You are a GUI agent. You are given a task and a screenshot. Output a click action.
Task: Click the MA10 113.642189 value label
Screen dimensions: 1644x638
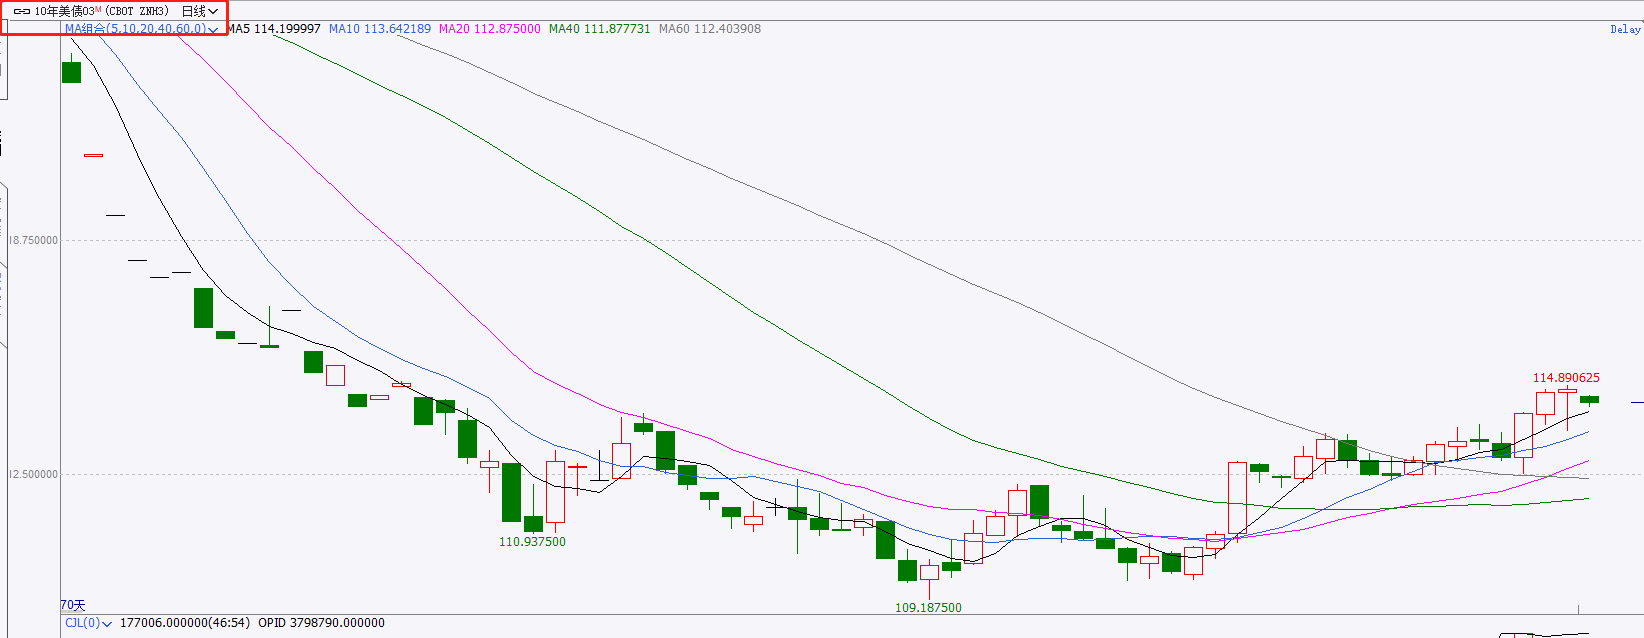click(x=380, y=29)
